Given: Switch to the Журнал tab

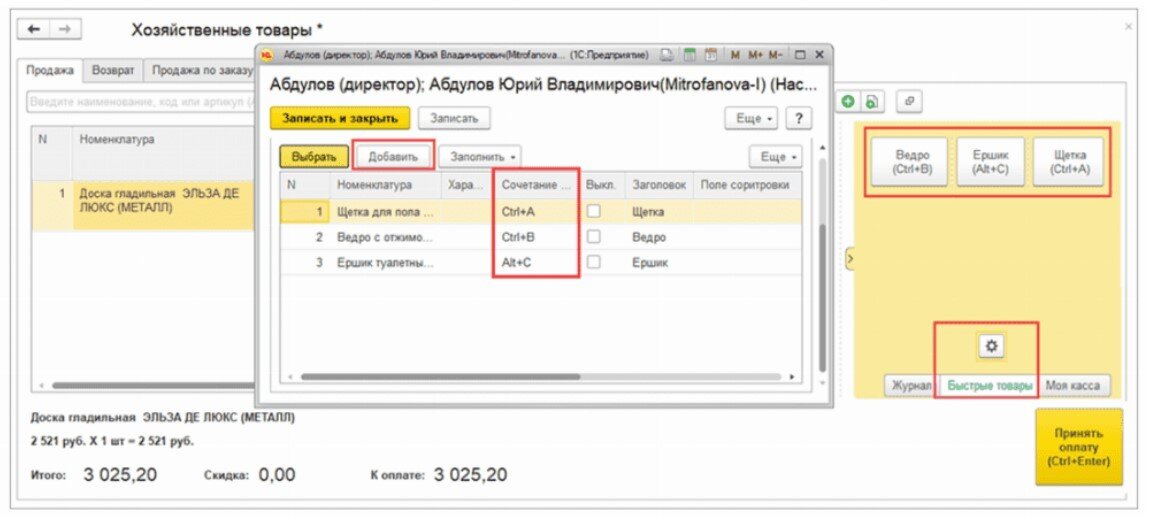Looking at the screenshot, I should click(x=911, y=385).
